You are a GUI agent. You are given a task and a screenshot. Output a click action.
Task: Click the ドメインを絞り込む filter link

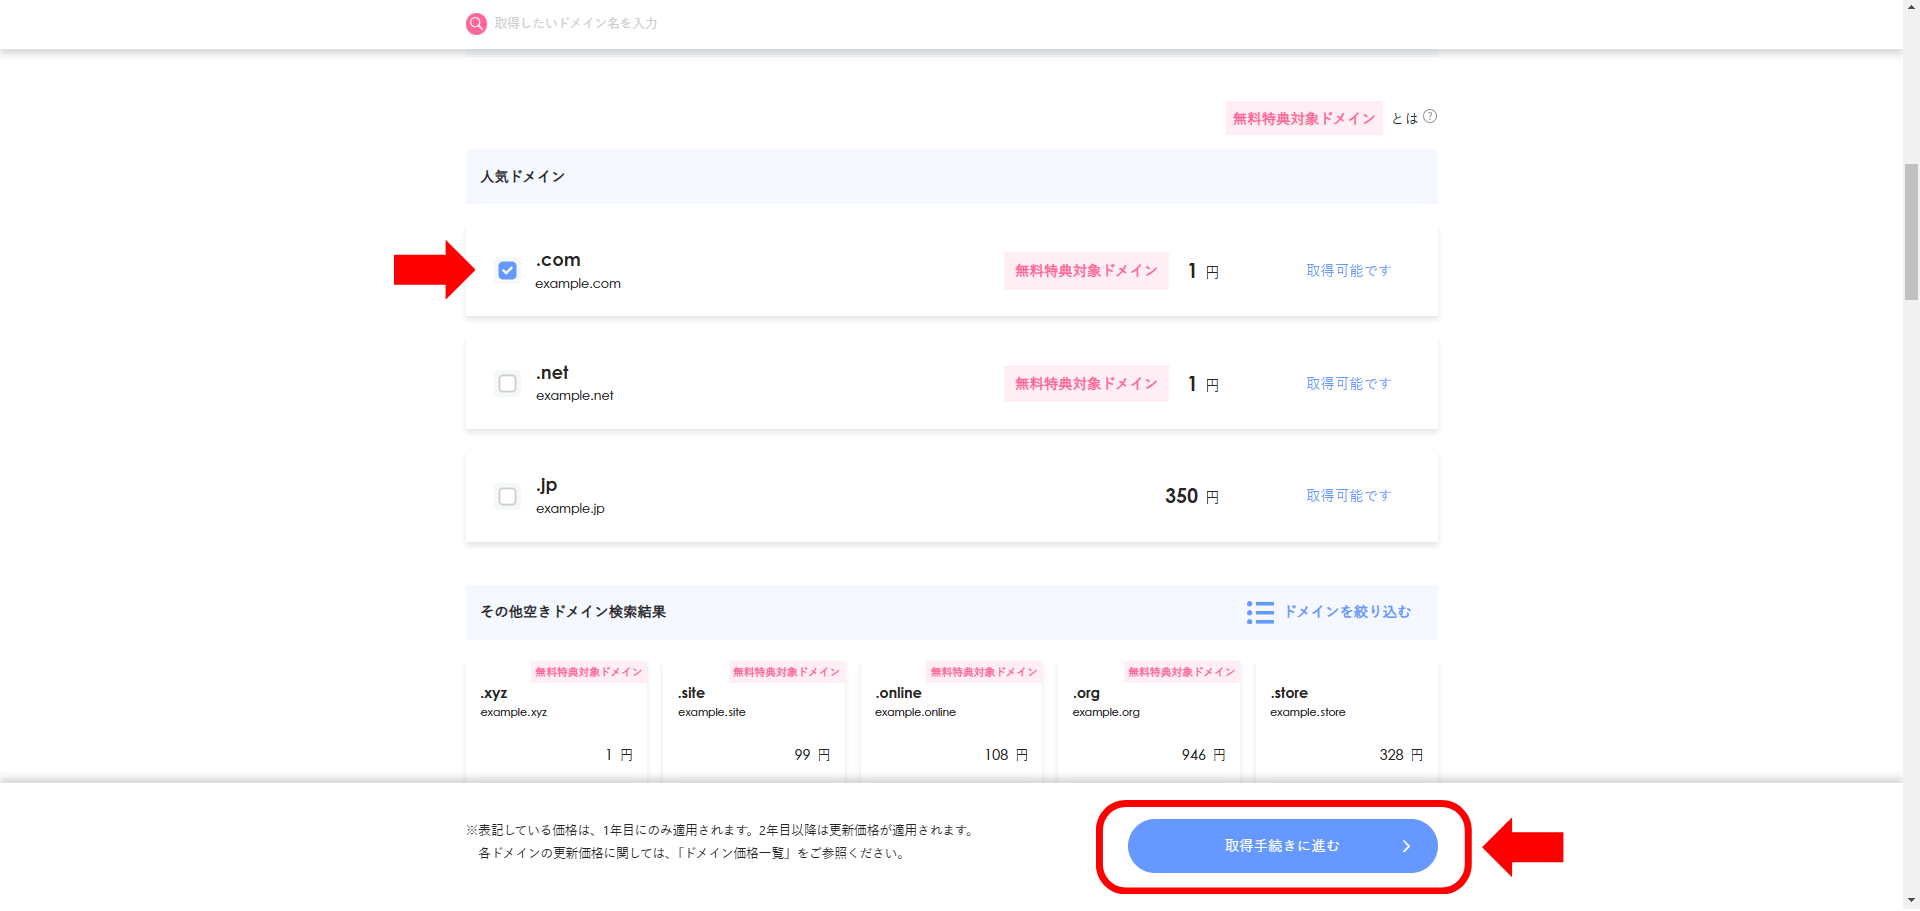tap(1347, 612)
